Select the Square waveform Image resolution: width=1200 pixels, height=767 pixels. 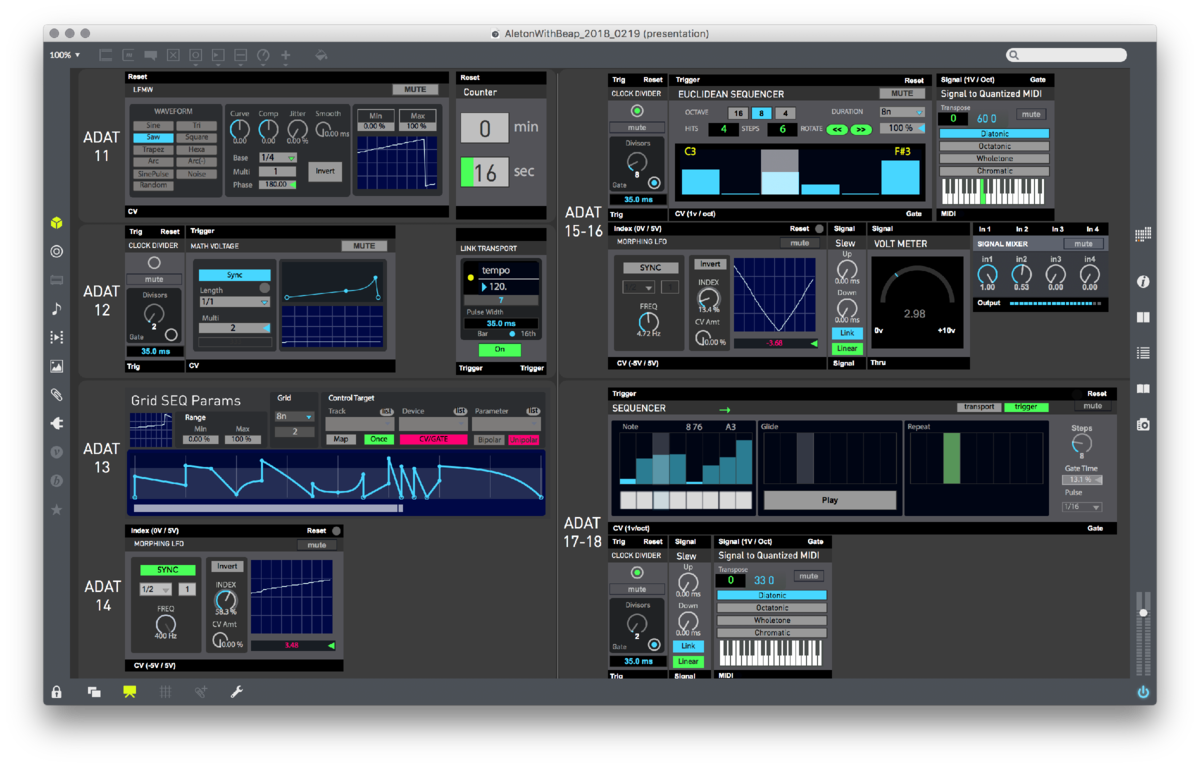click(196, 137)
